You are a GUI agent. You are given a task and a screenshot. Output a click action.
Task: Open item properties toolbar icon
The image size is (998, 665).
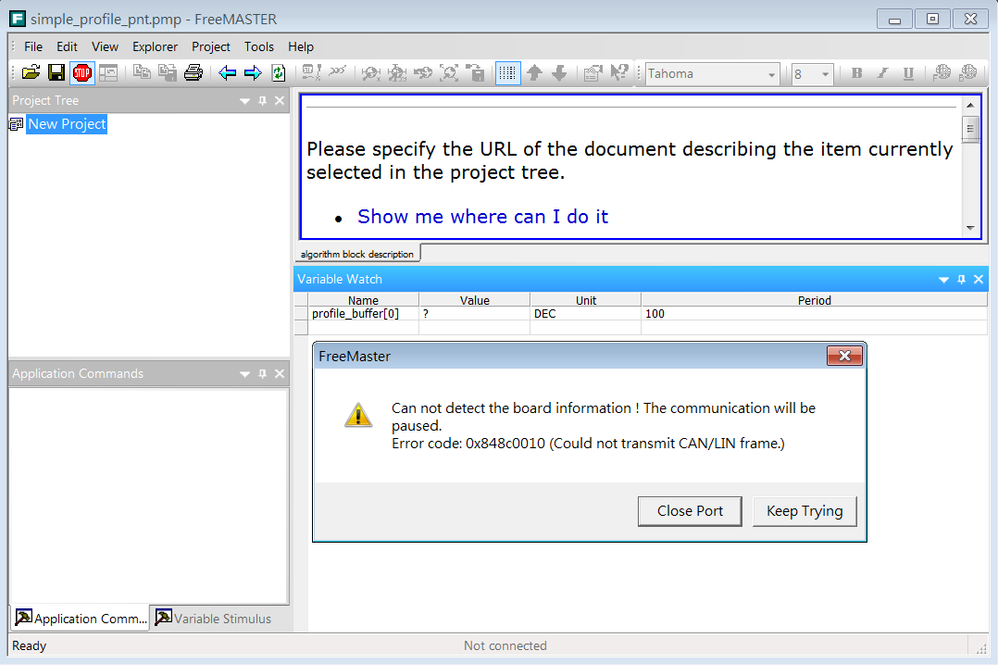click(x=593, y=73)
